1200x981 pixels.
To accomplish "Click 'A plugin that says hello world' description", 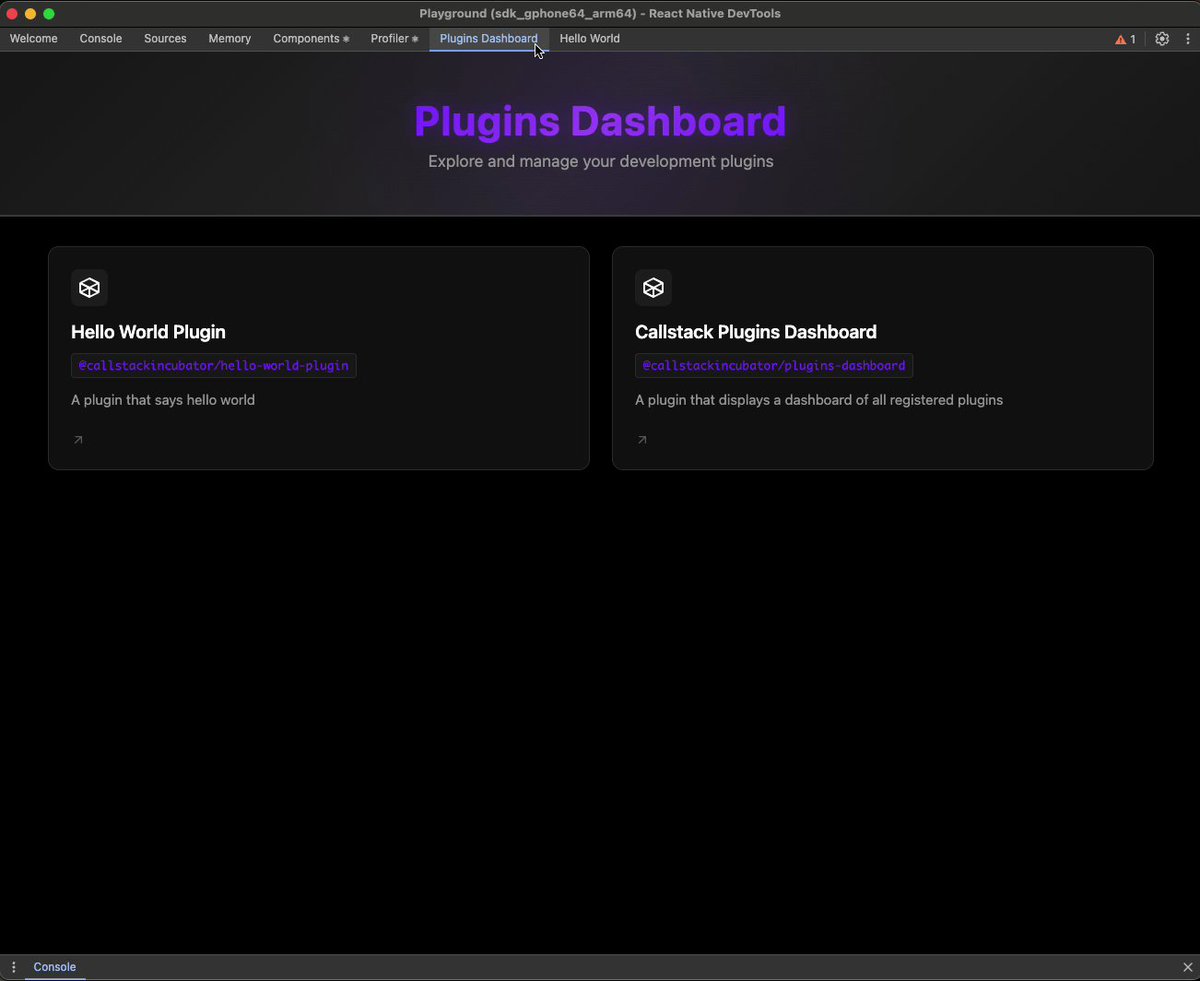I will point(163,400).
